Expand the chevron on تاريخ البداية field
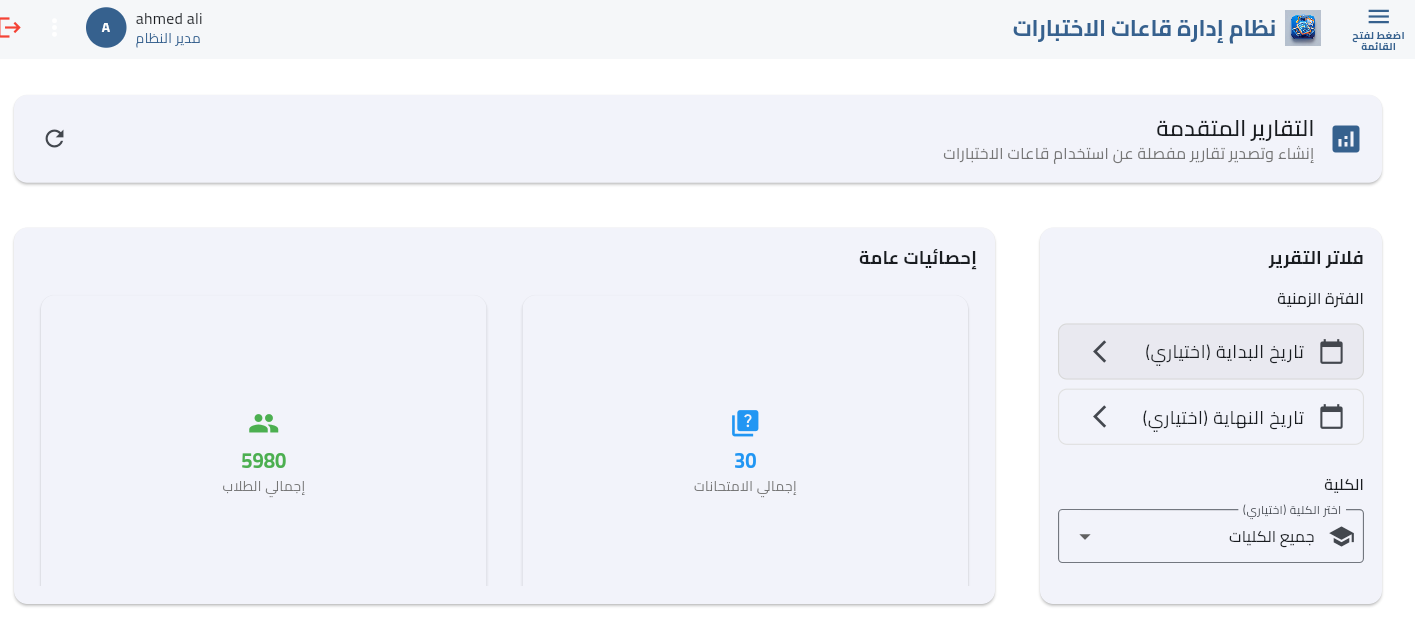The width and height of the screenshot is (1415, 624). pyautogui.click(x=1100, y=351)
